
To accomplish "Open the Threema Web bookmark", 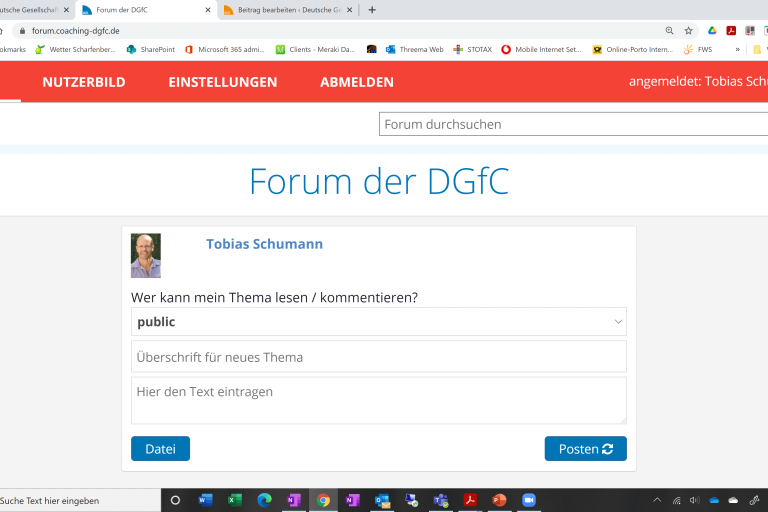I will [x=414, y=49].
